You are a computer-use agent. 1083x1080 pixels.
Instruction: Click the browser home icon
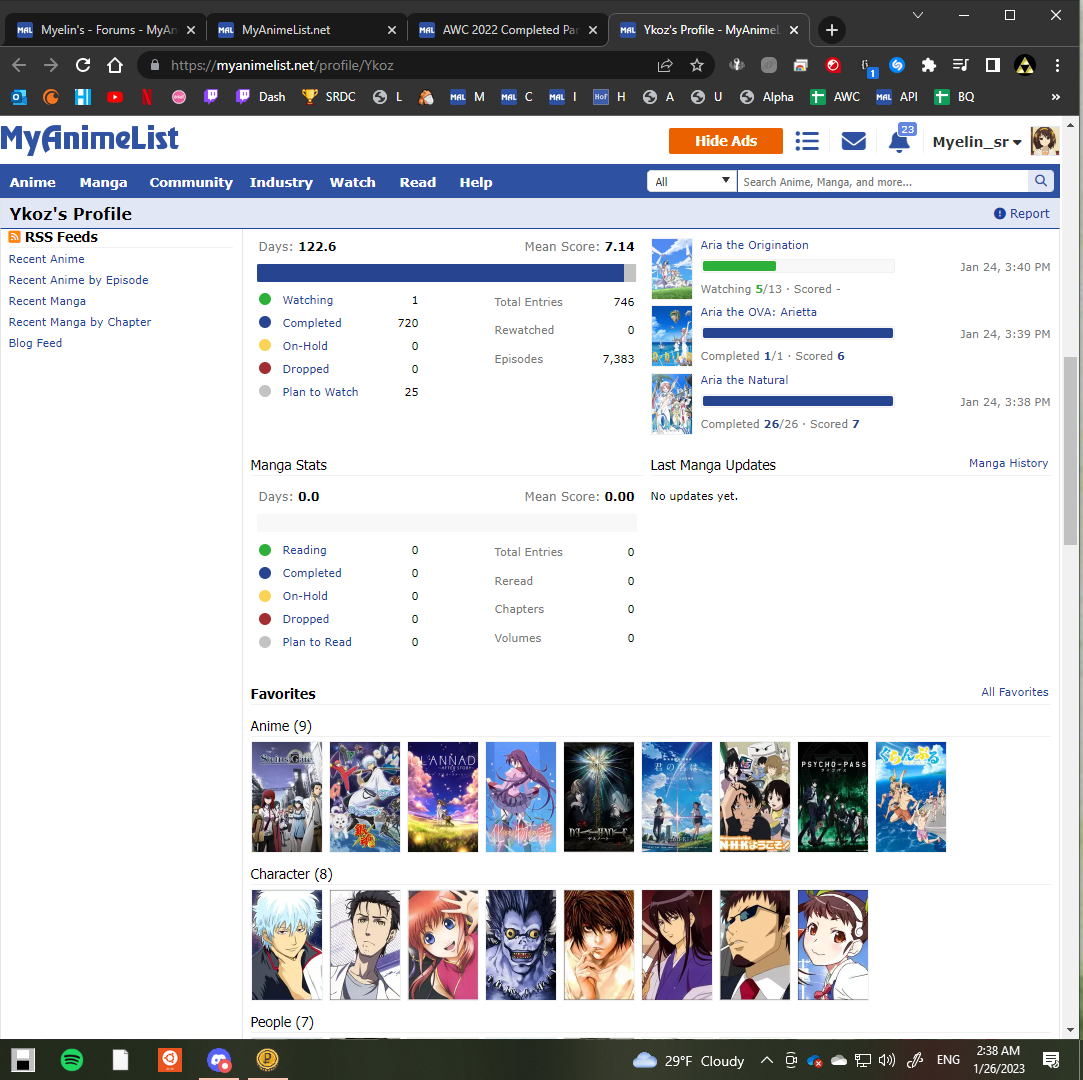coord(115,66)
